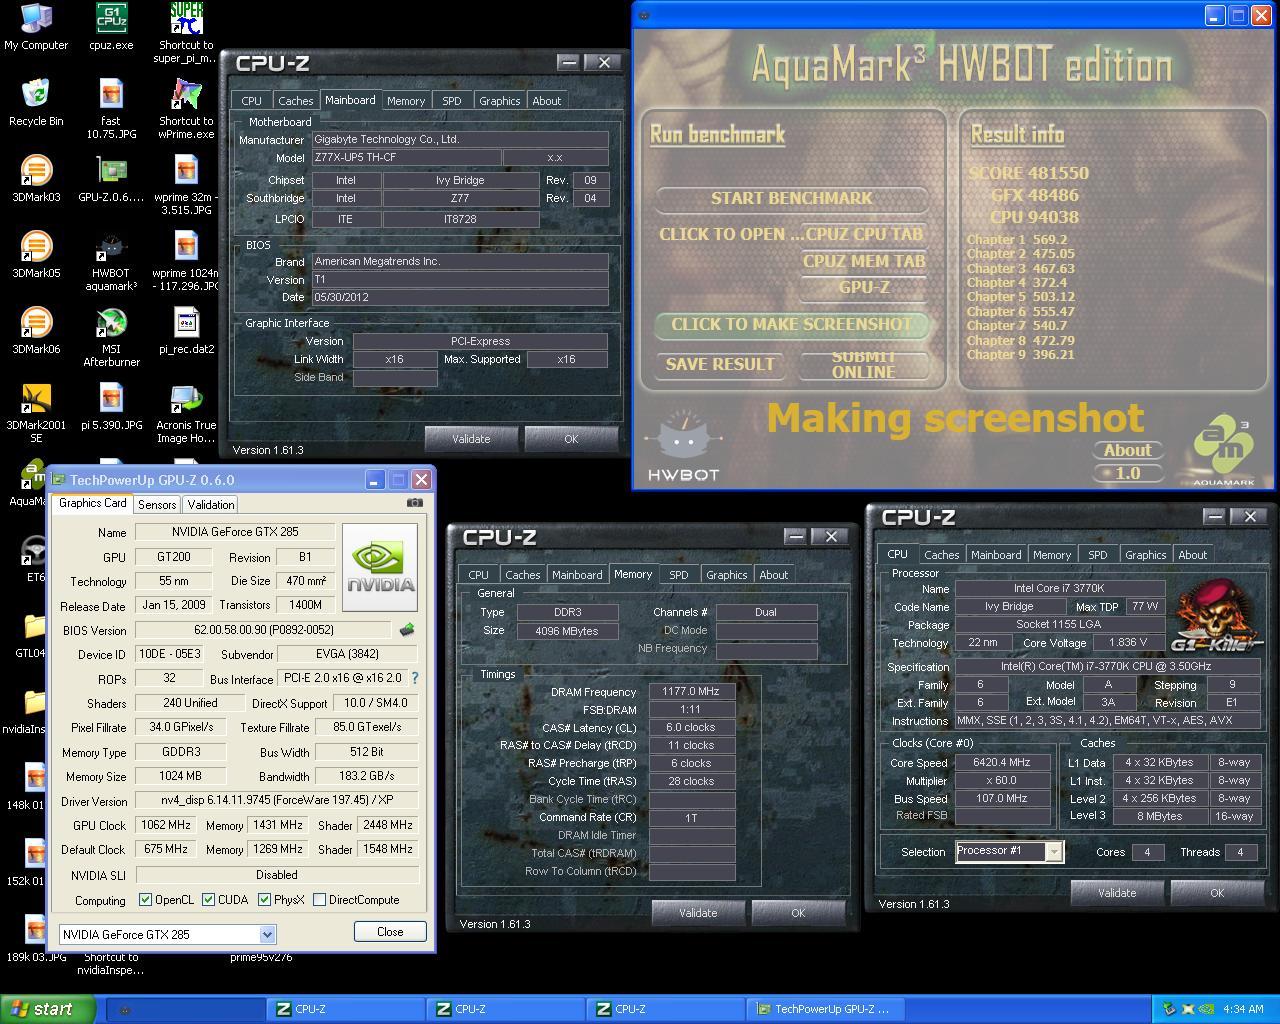Click Windows start button
The width and height of the screenshot is (1280, 1024).
click(48, 1009)
